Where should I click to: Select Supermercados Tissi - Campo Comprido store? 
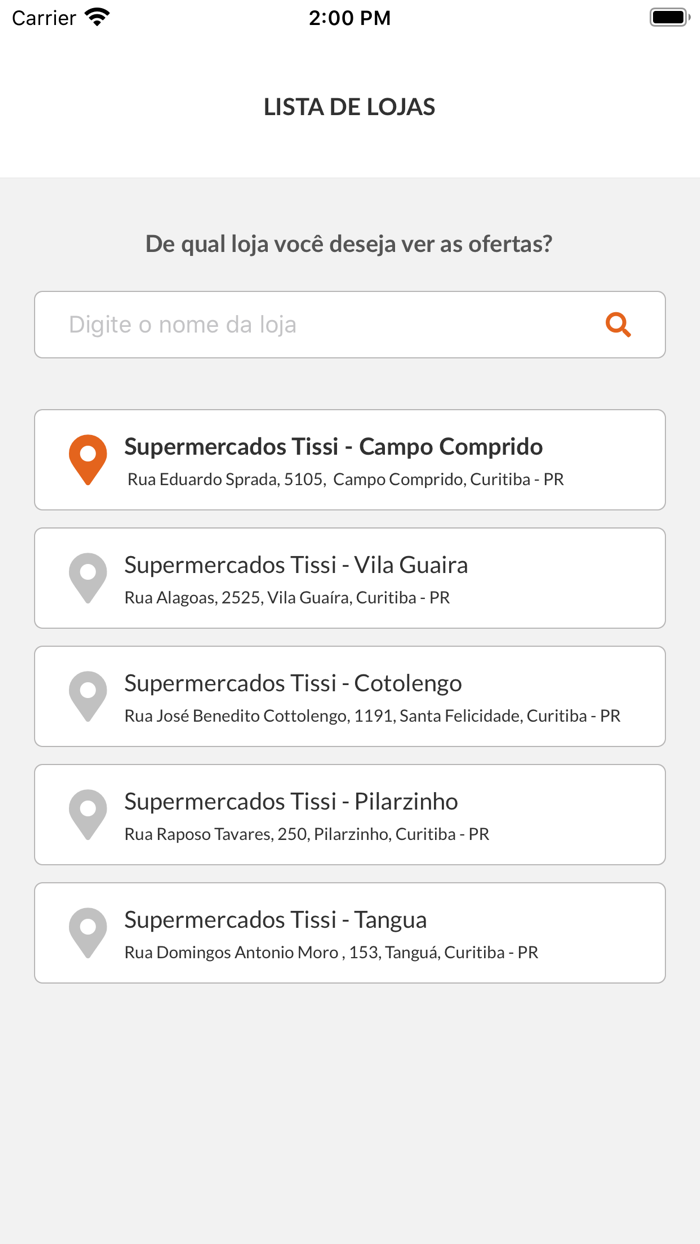tap(350, 459)
